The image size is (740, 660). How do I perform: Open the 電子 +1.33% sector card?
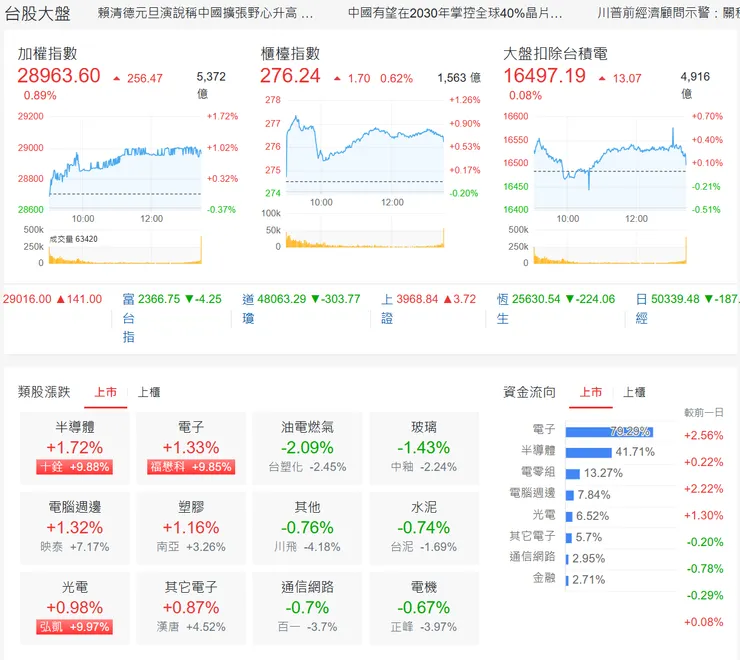tap(191, 448)
